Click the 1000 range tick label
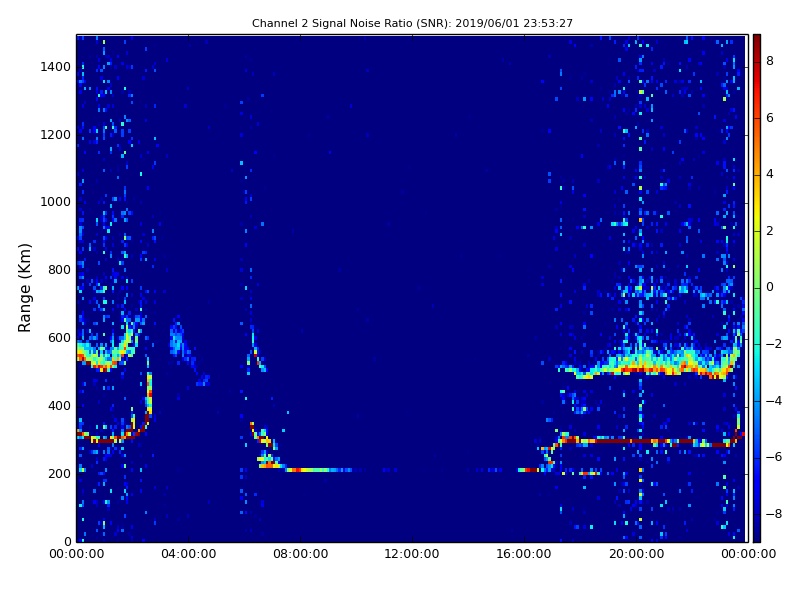 (56, 202)
